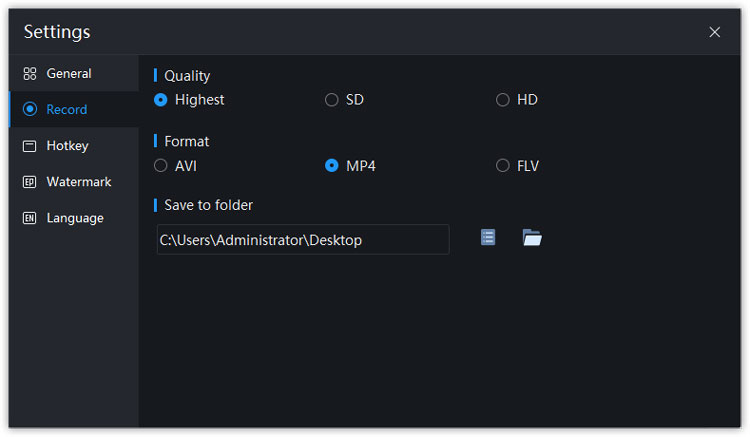Open the General settings tab label
The width and height of the screenshot is (750, 437).
69,74
